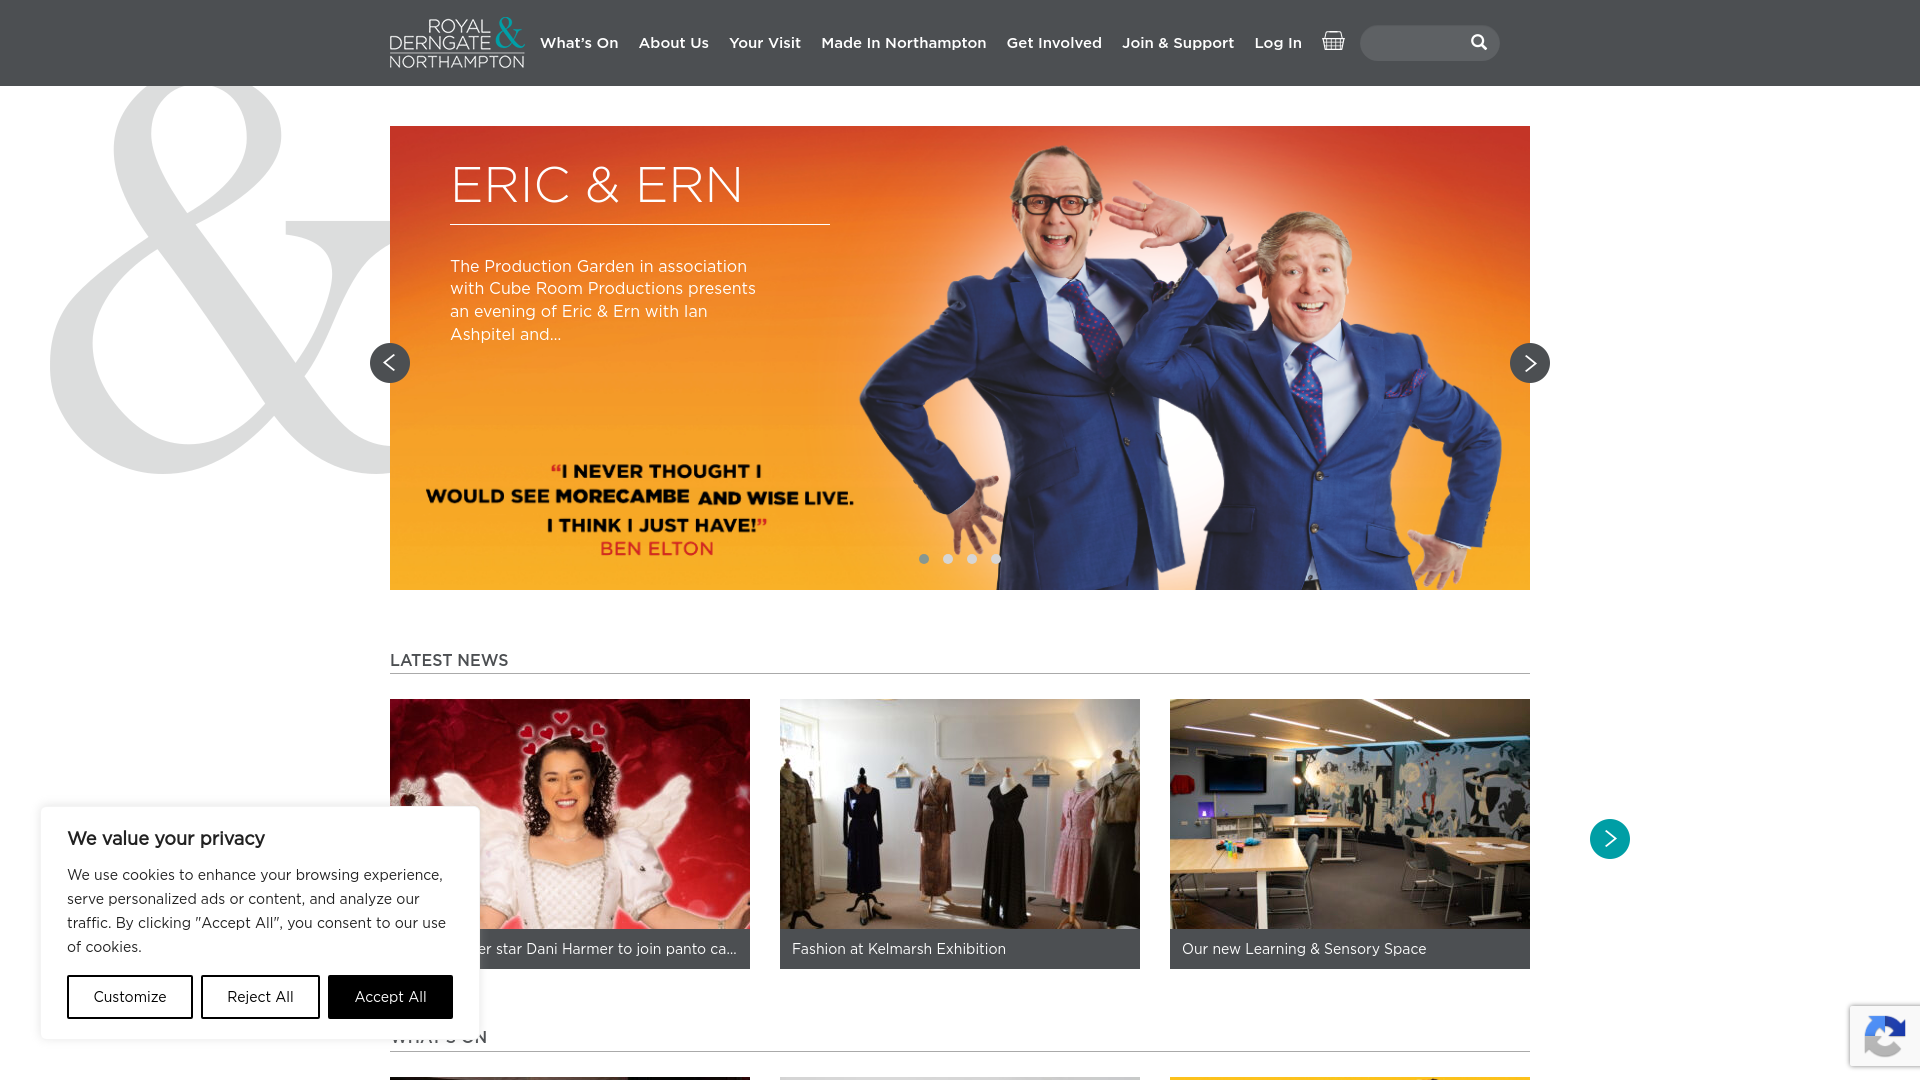Click the teal next arrow in Latest News

tap(1610, 839)
